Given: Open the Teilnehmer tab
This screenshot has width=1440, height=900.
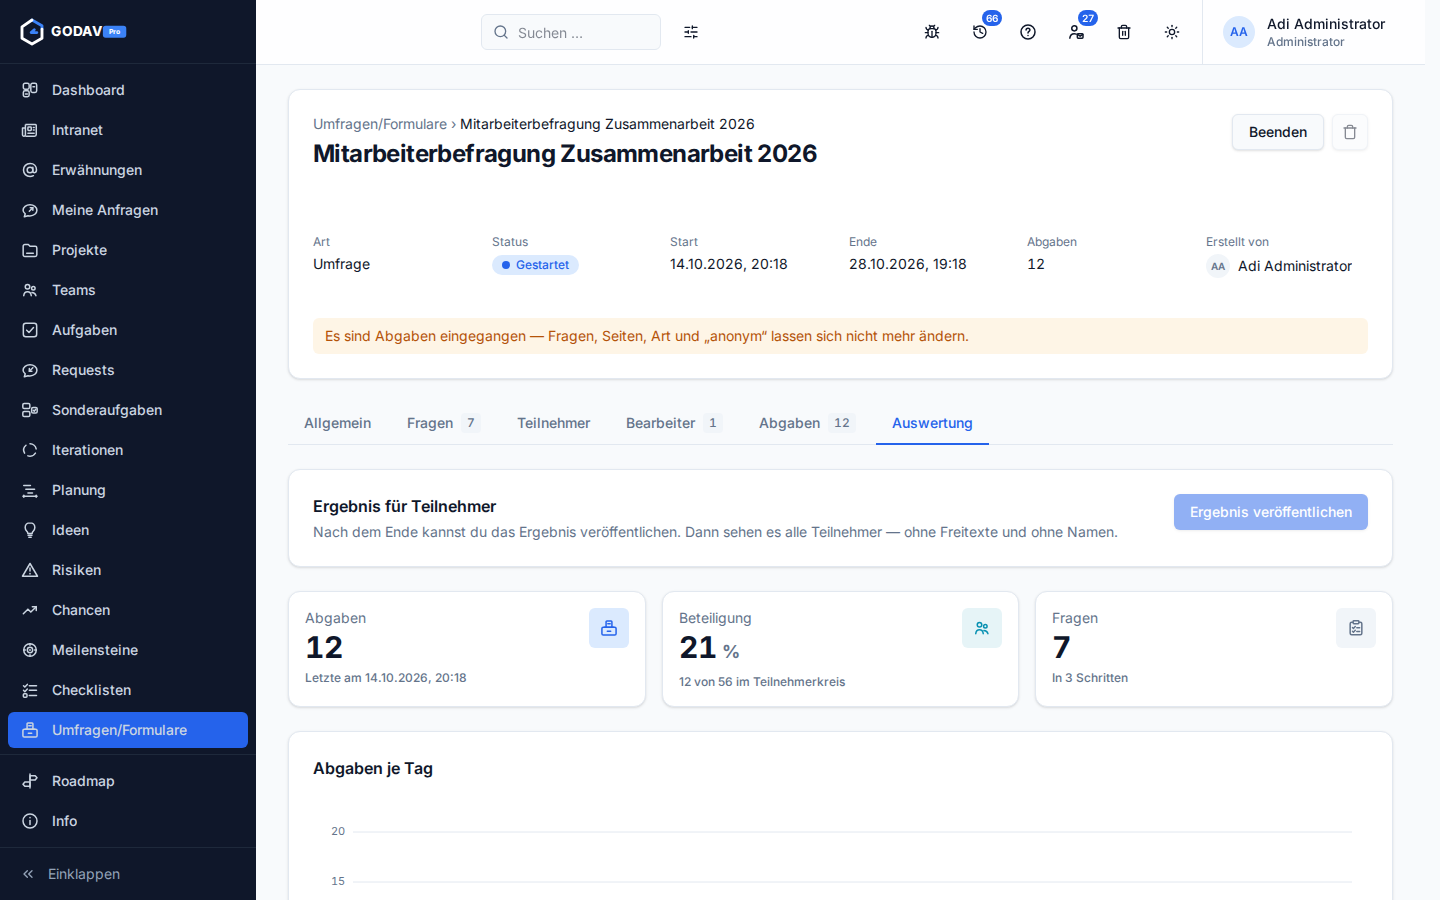Looking at the screenshot, I should point(554,423).
